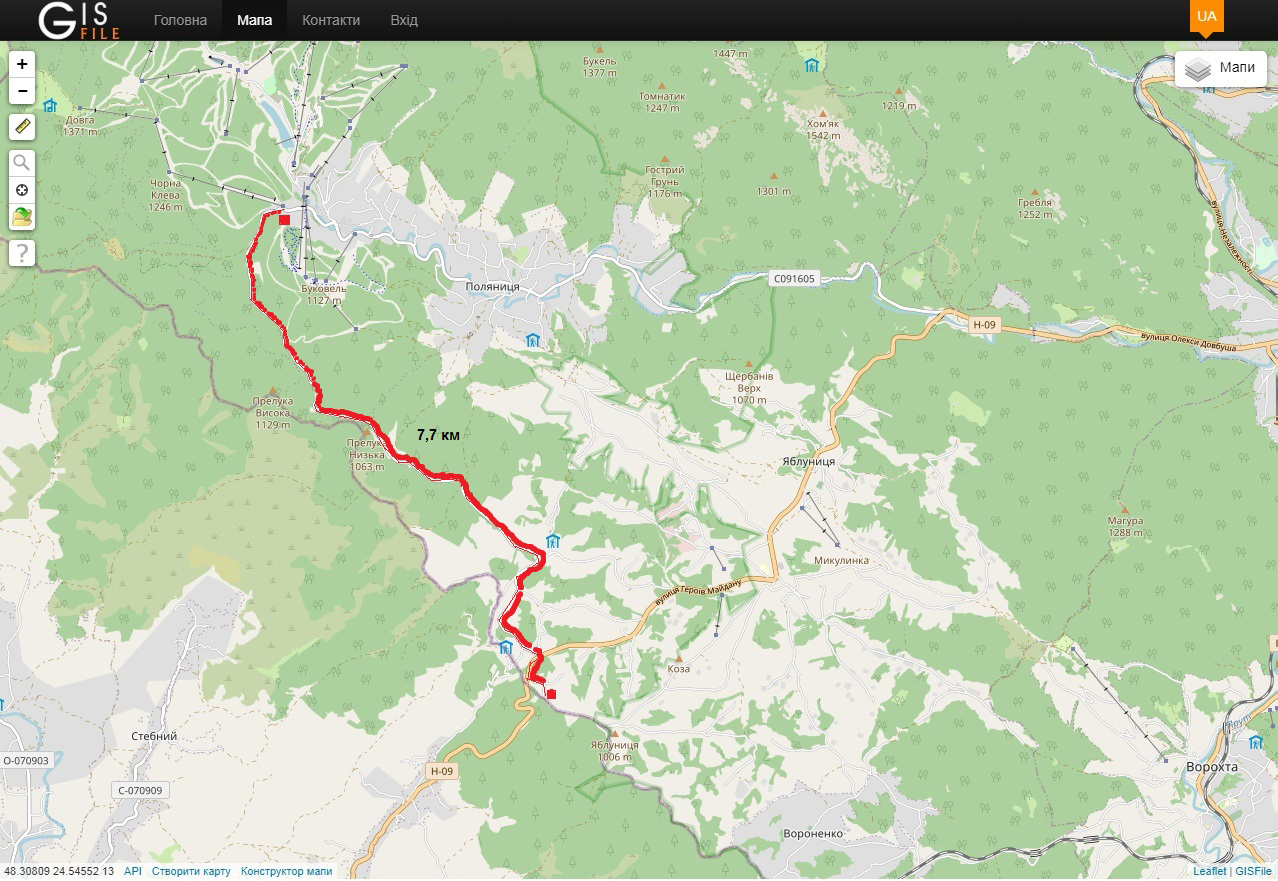Click the GIS File logo
This screenshot has width=1278, height=881.
point(80,20)
